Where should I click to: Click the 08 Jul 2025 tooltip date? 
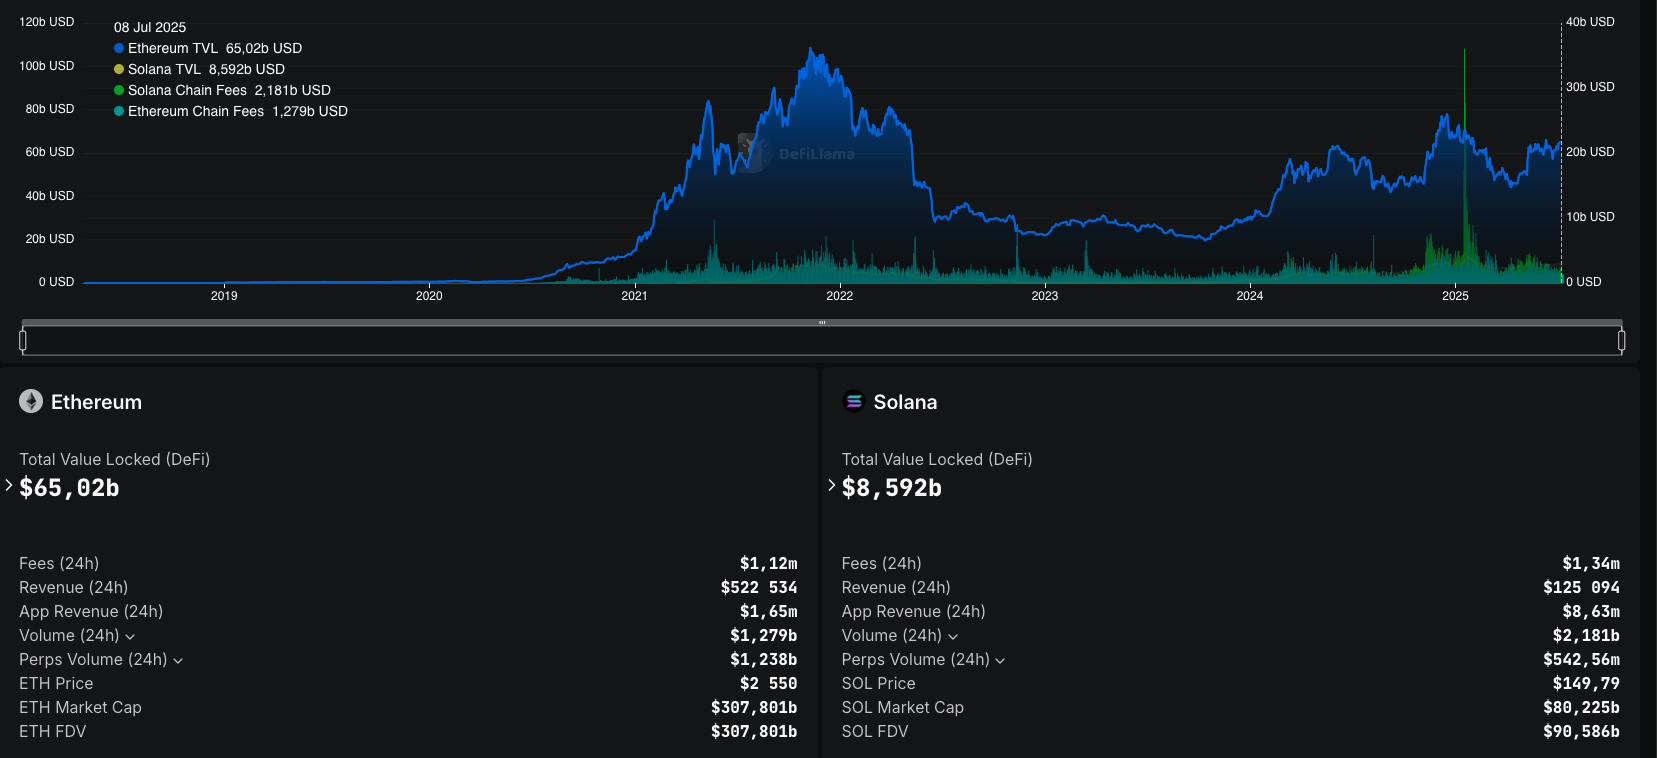tap(150, 27)
